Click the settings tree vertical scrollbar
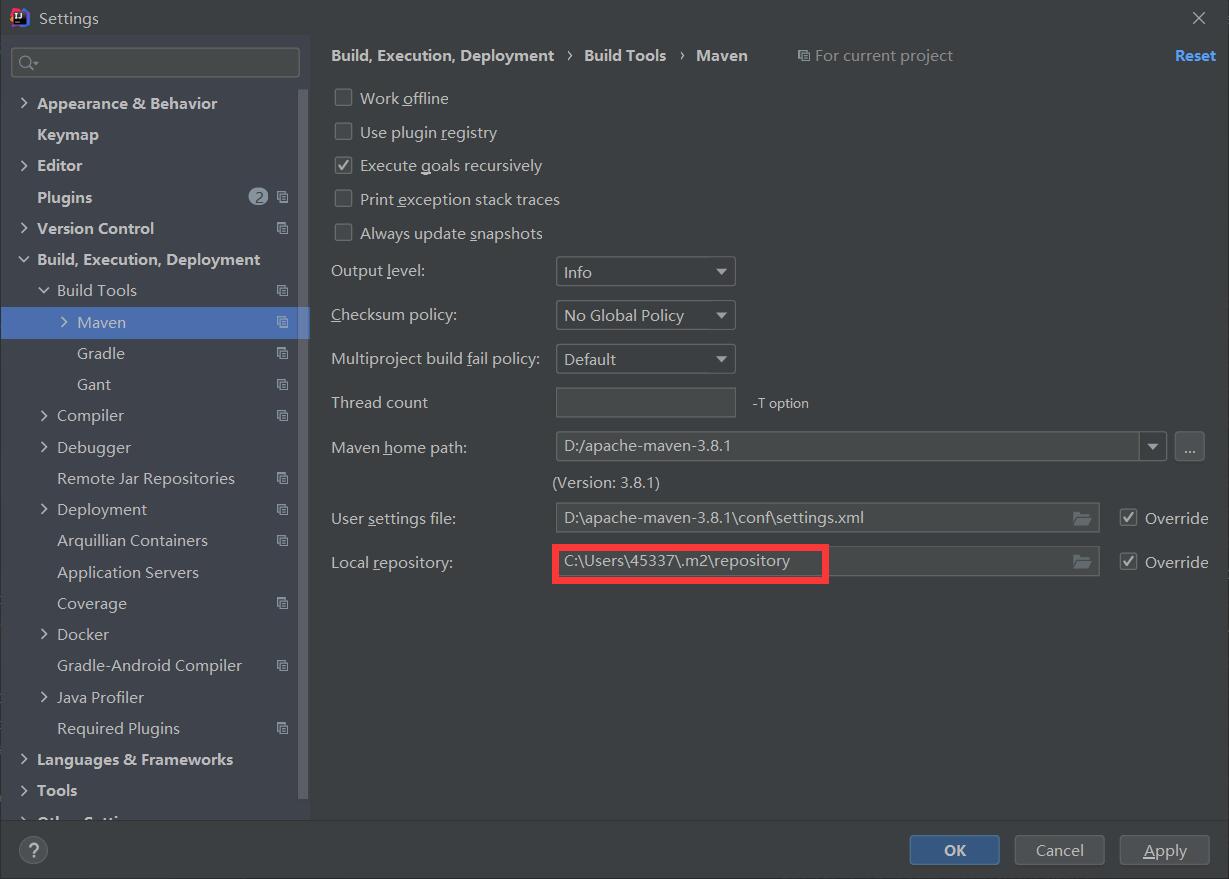The width and height of the screenshot is (1229, 879). tap(304, 445)
